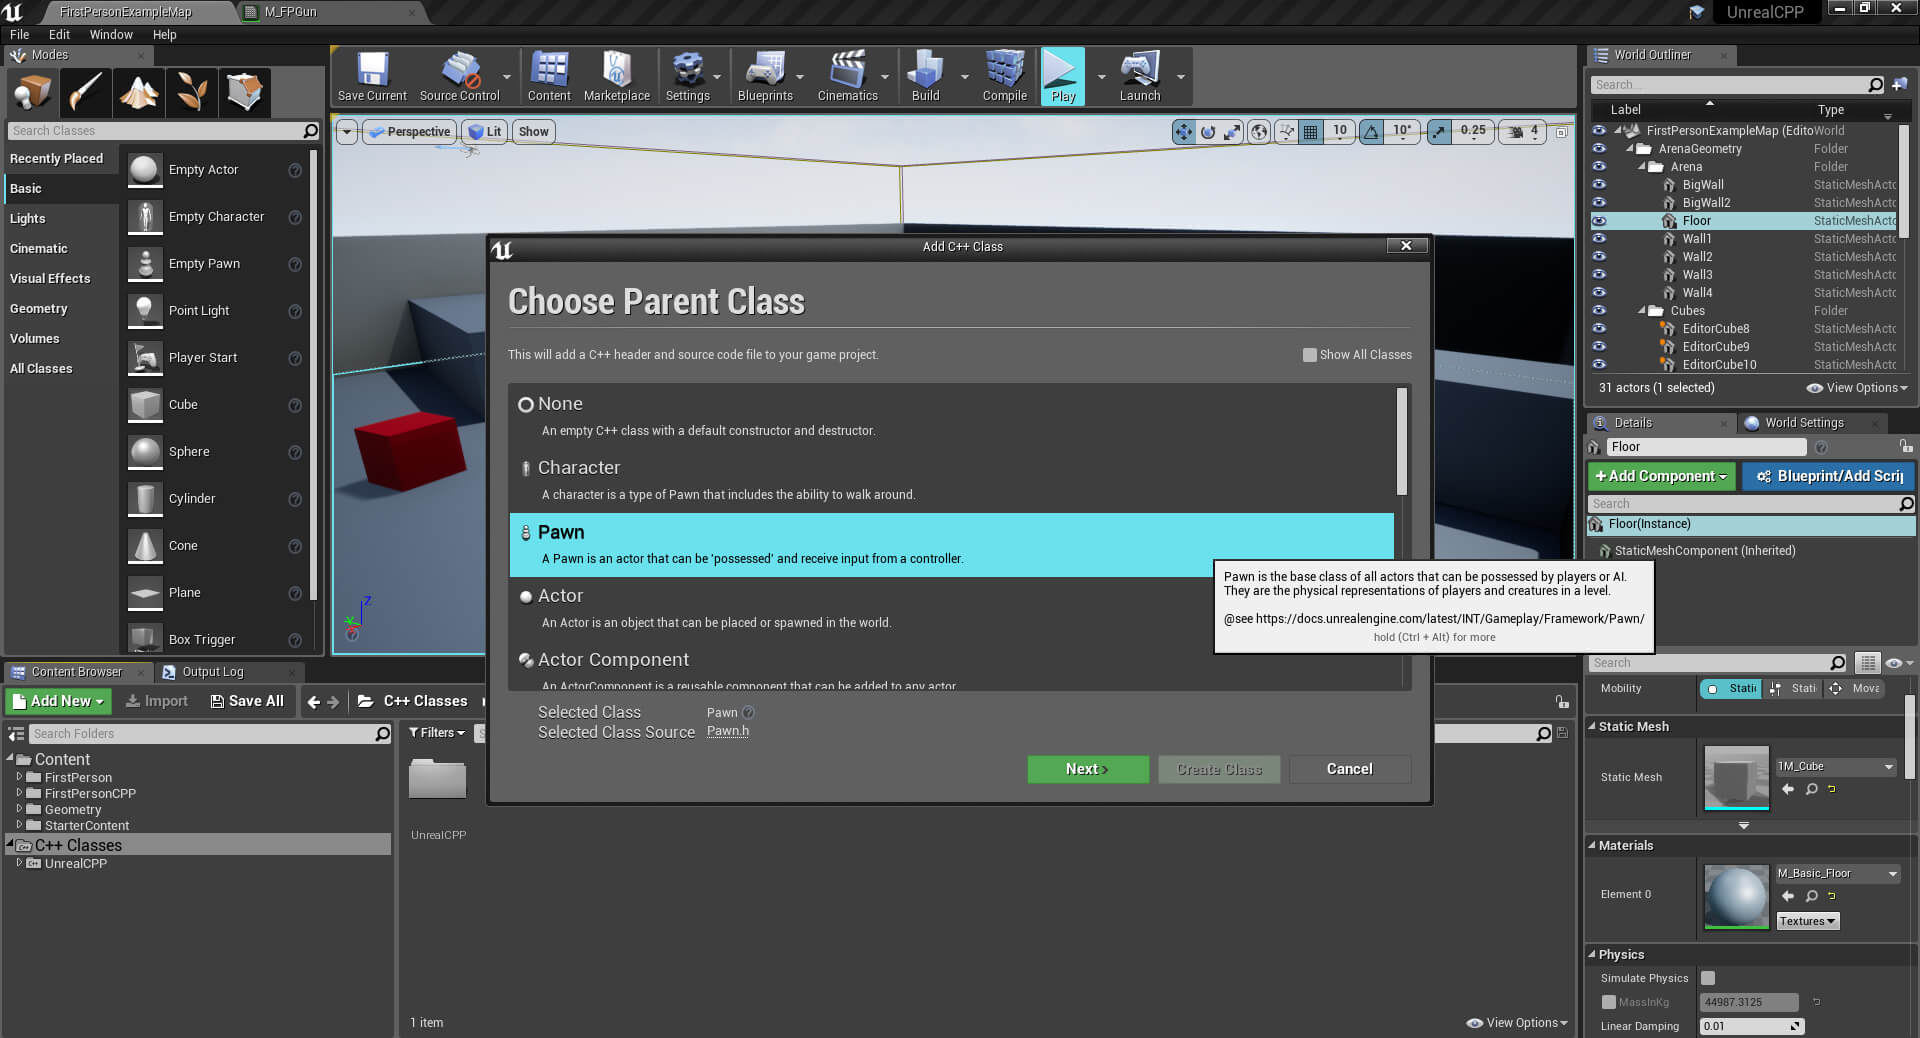The height and width of the screenshot is (1038, 1920).
Task: Open Play options dropdown arrow
Action: (1101, 77)
